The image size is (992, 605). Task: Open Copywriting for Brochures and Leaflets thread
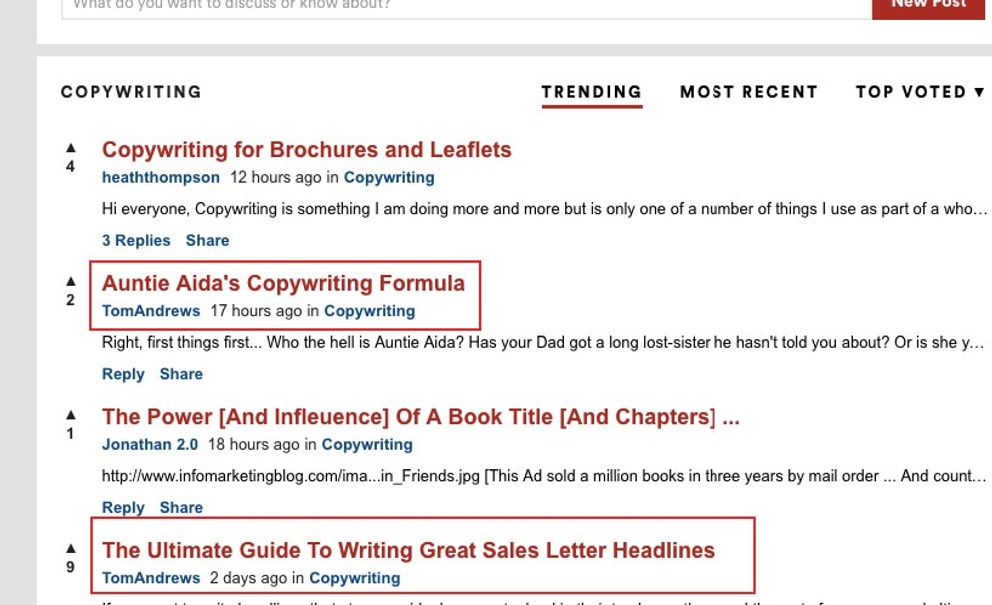click(x=306, y=150)
